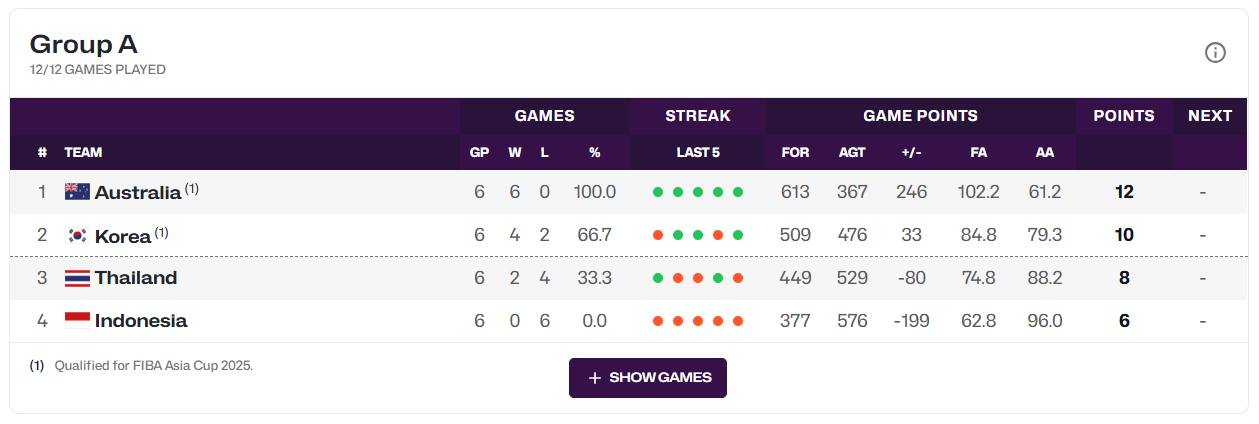The height and width of the screenshot is (424, 1259).
Task: Open the Indonesia team link
Action: pos(141,321)
